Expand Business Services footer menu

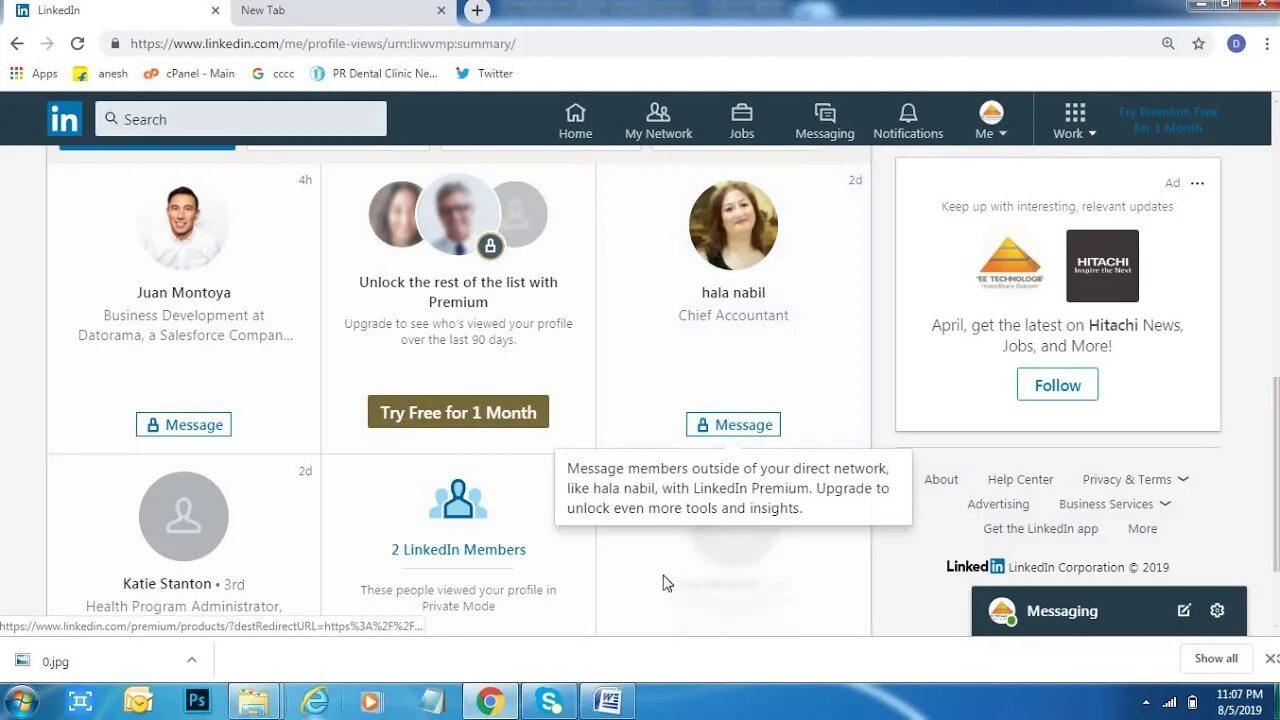point(1114,505)
